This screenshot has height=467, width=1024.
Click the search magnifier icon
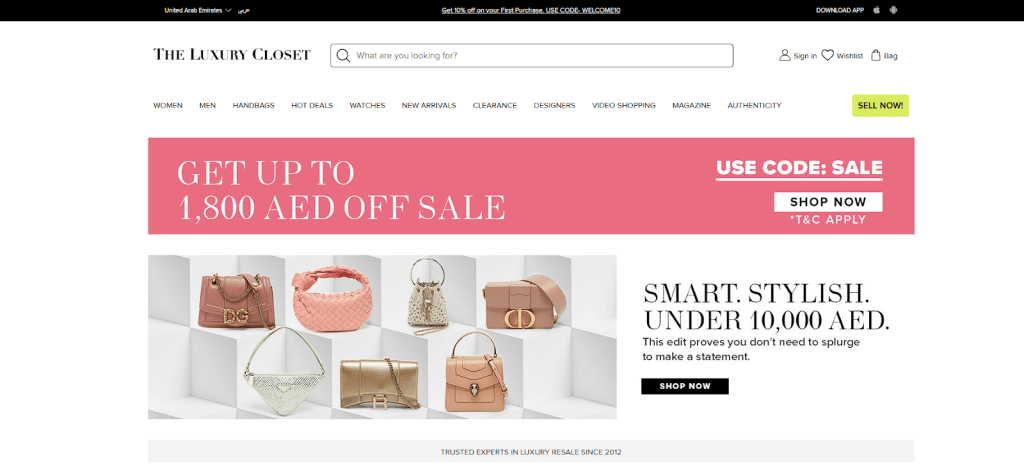pyautogui.click(x=344, y=56)
